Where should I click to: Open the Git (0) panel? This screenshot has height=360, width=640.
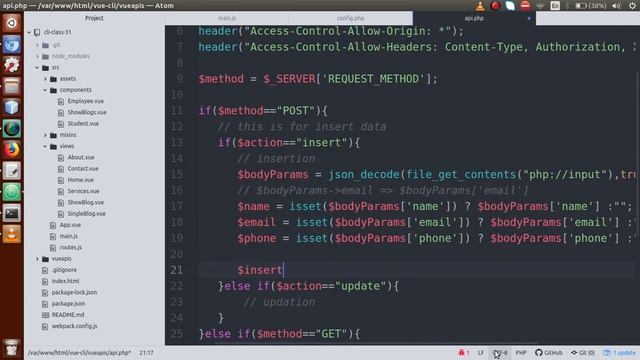click(x=583, y=353)
